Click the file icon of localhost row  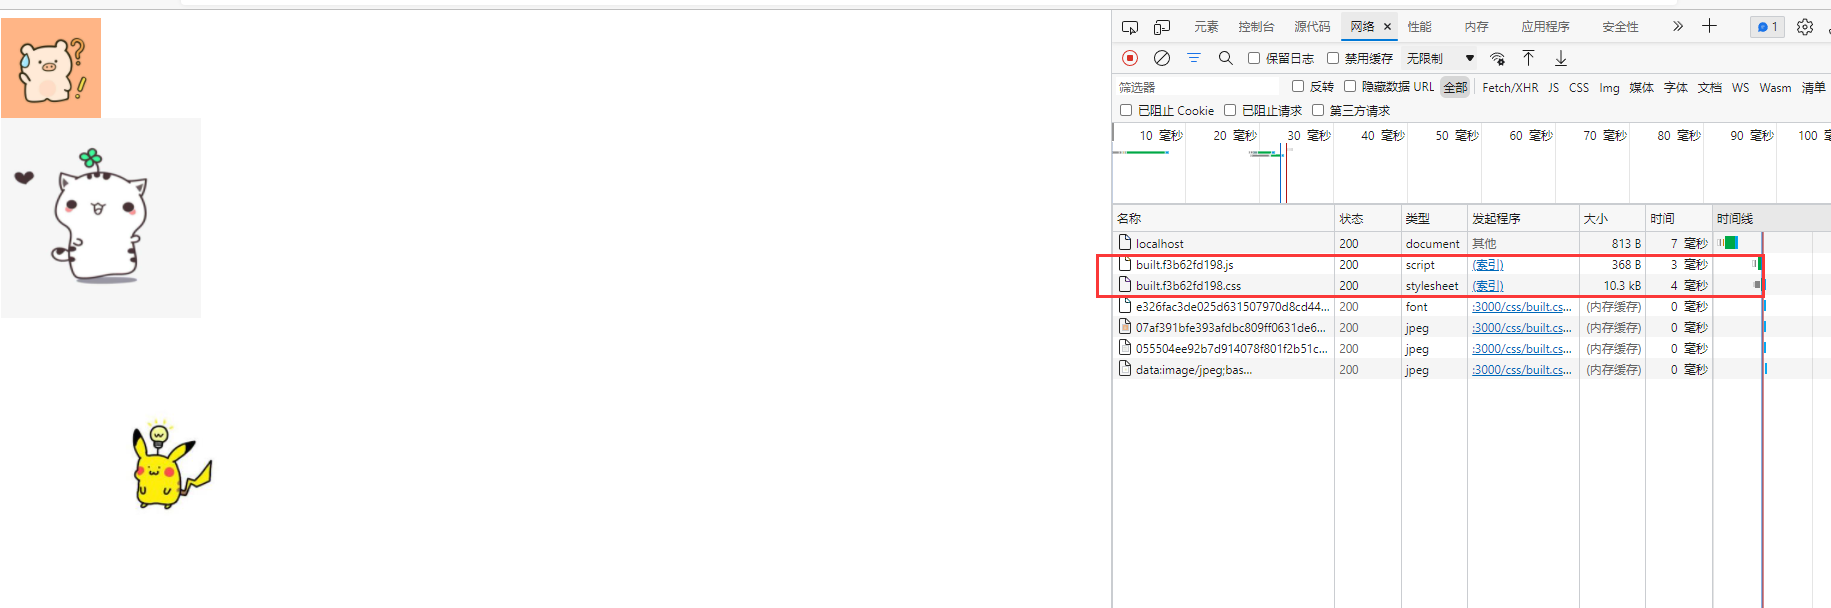(x=1125, y=242)
